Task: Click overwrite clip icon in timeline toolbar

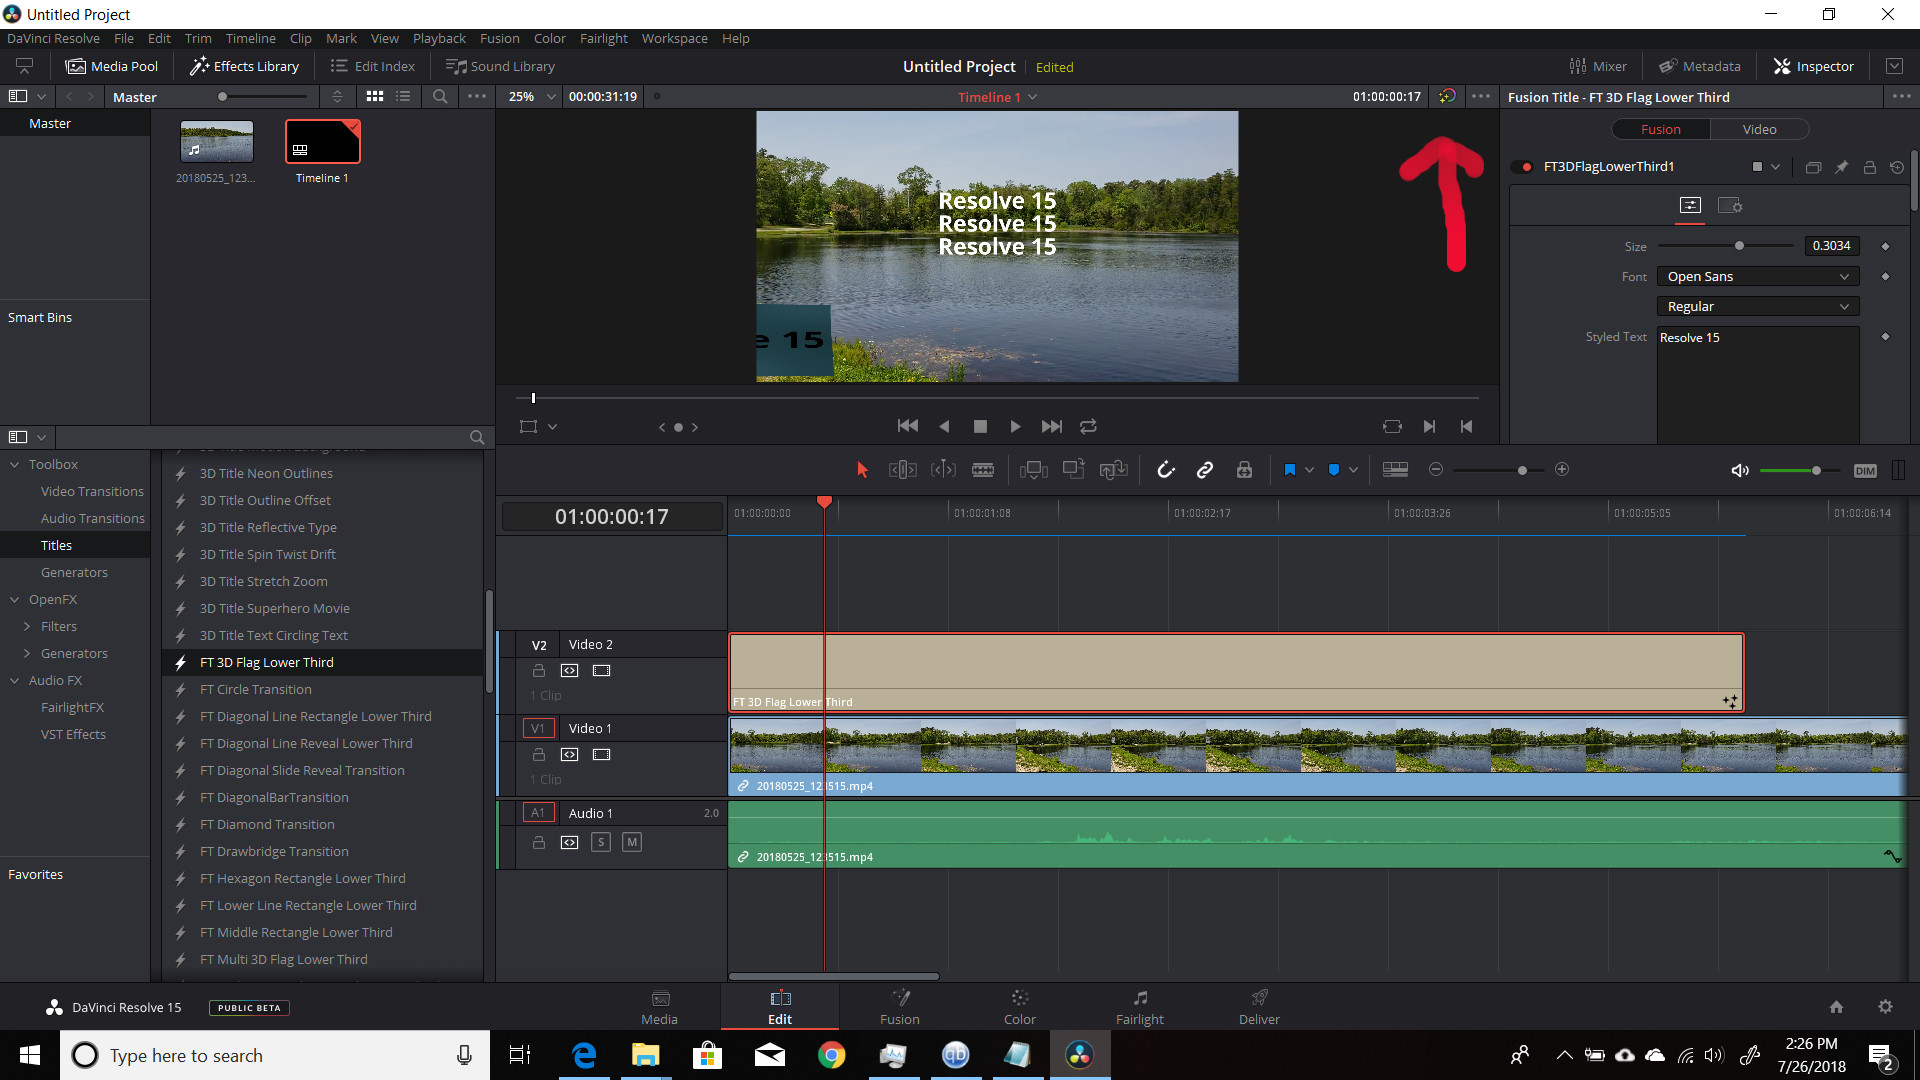Action: [1073, 469]
